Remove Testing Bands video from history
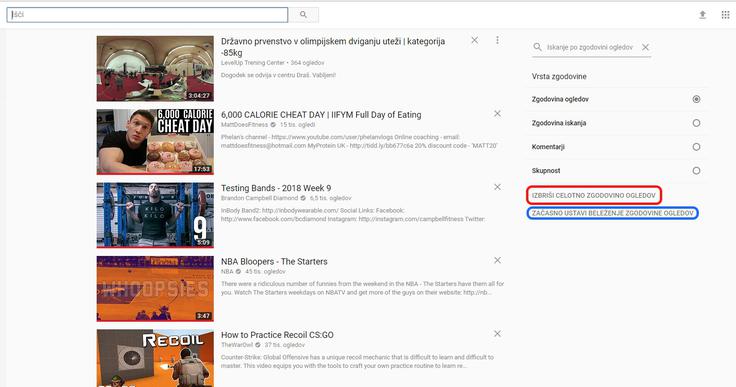 click(x=497, y=187)
